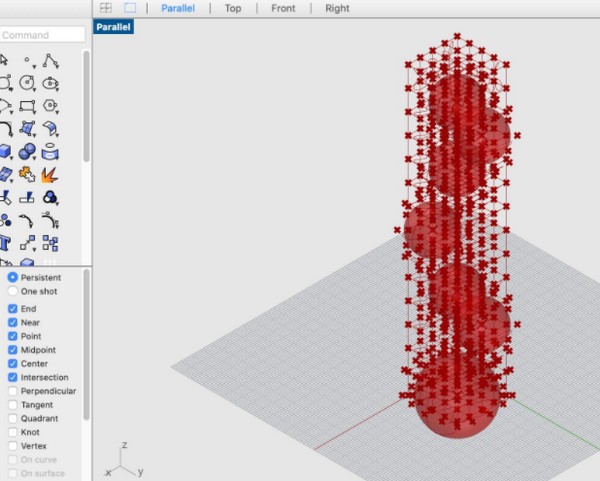Open the Parallel viewport title menu

113,27
